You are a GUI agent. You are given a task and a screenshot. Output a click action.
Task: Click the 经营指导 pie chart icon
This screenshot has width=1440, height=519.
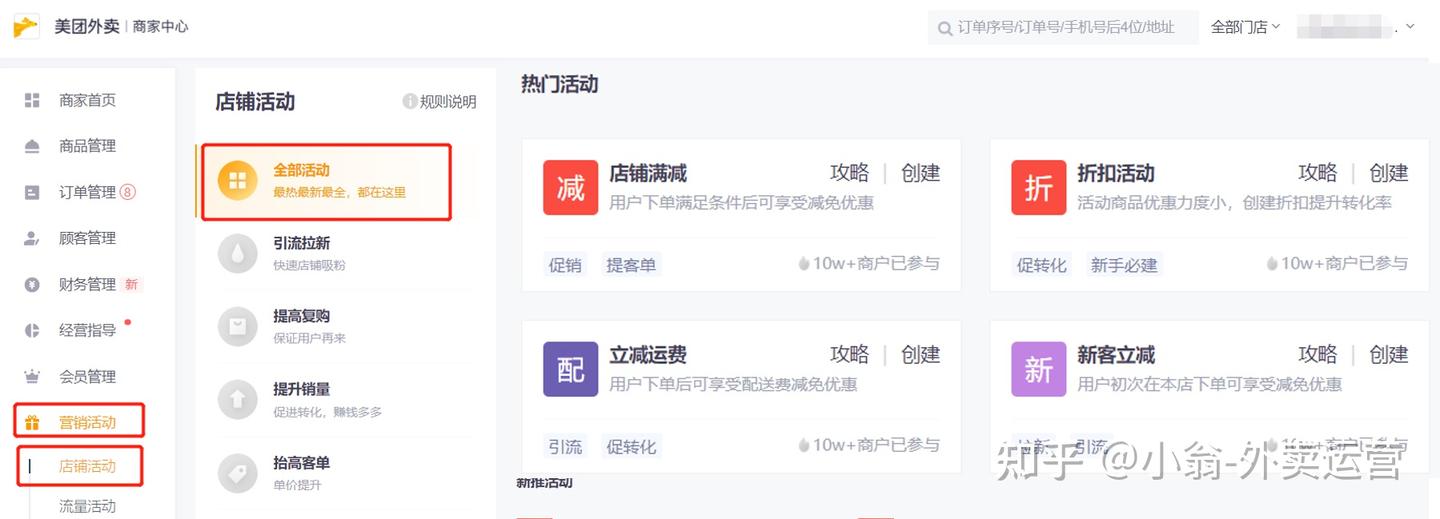click(x=32, y=330)
